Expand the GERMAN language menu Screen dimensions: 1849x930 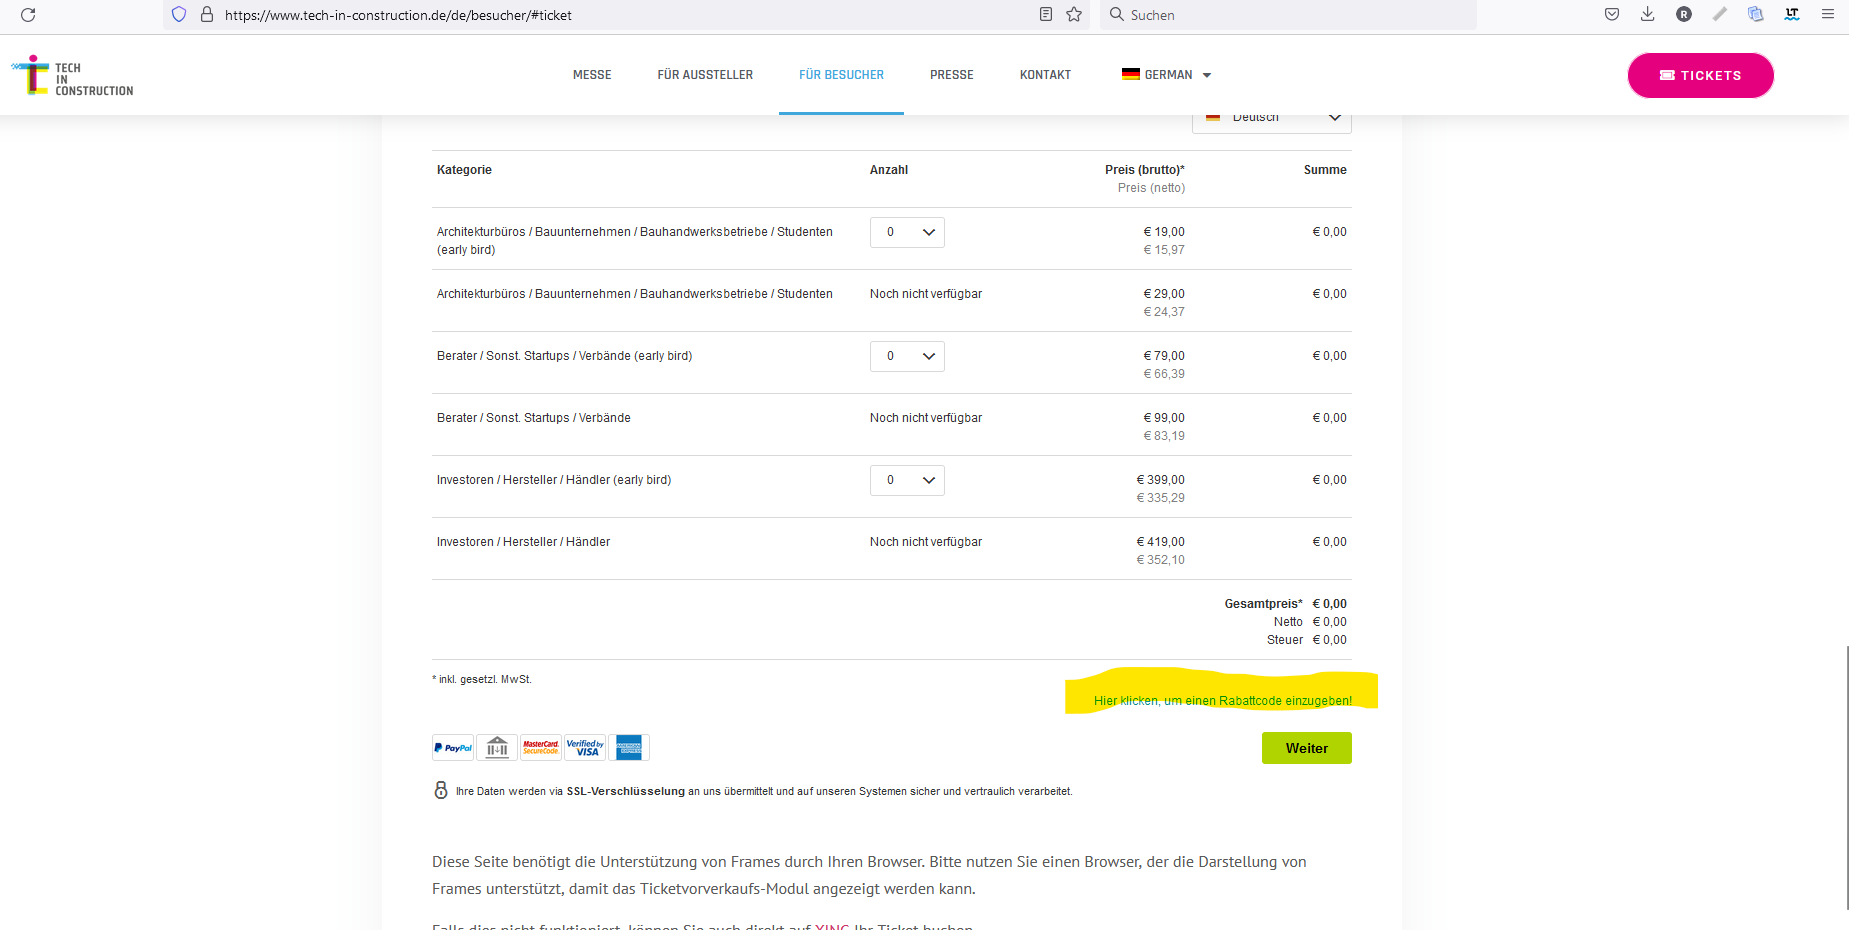(1167, 75)
